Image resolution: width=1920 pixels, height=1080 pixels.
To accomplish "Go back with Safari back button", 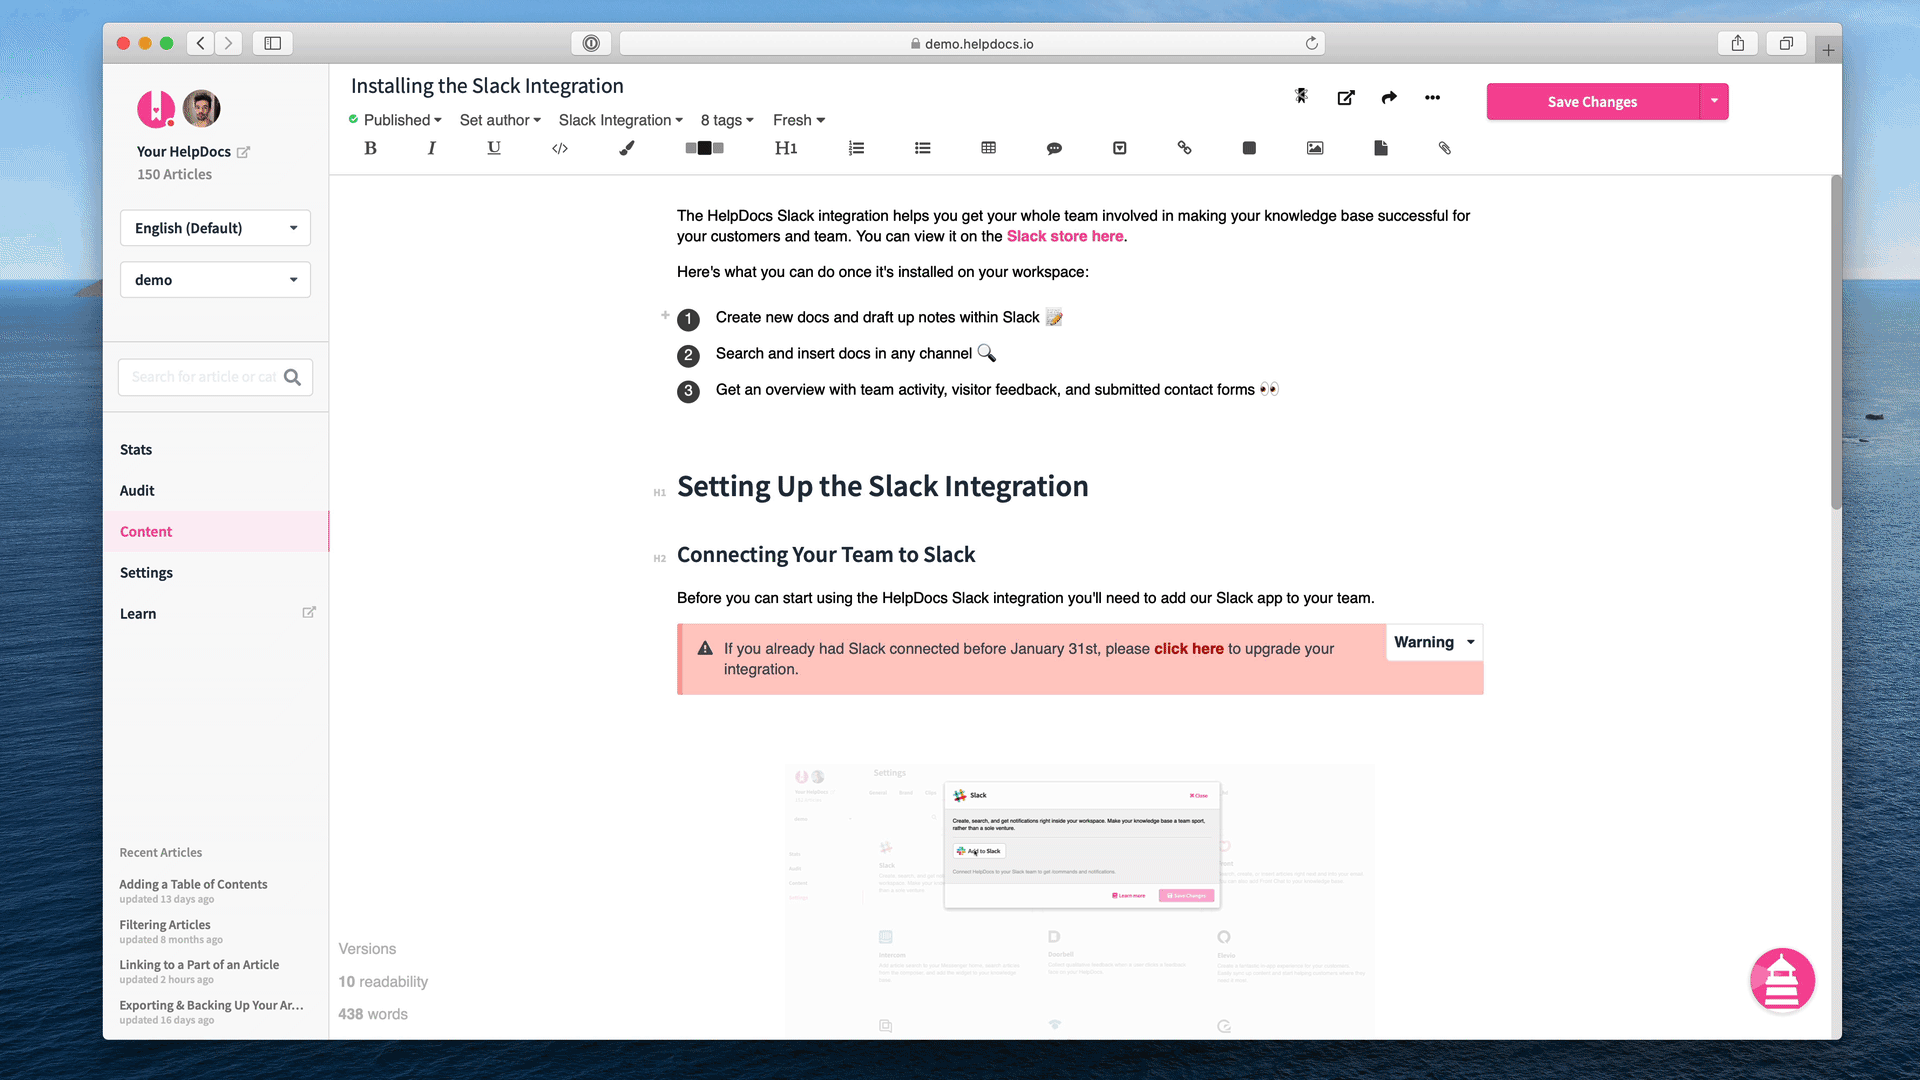I will click(x=201, y=43).
